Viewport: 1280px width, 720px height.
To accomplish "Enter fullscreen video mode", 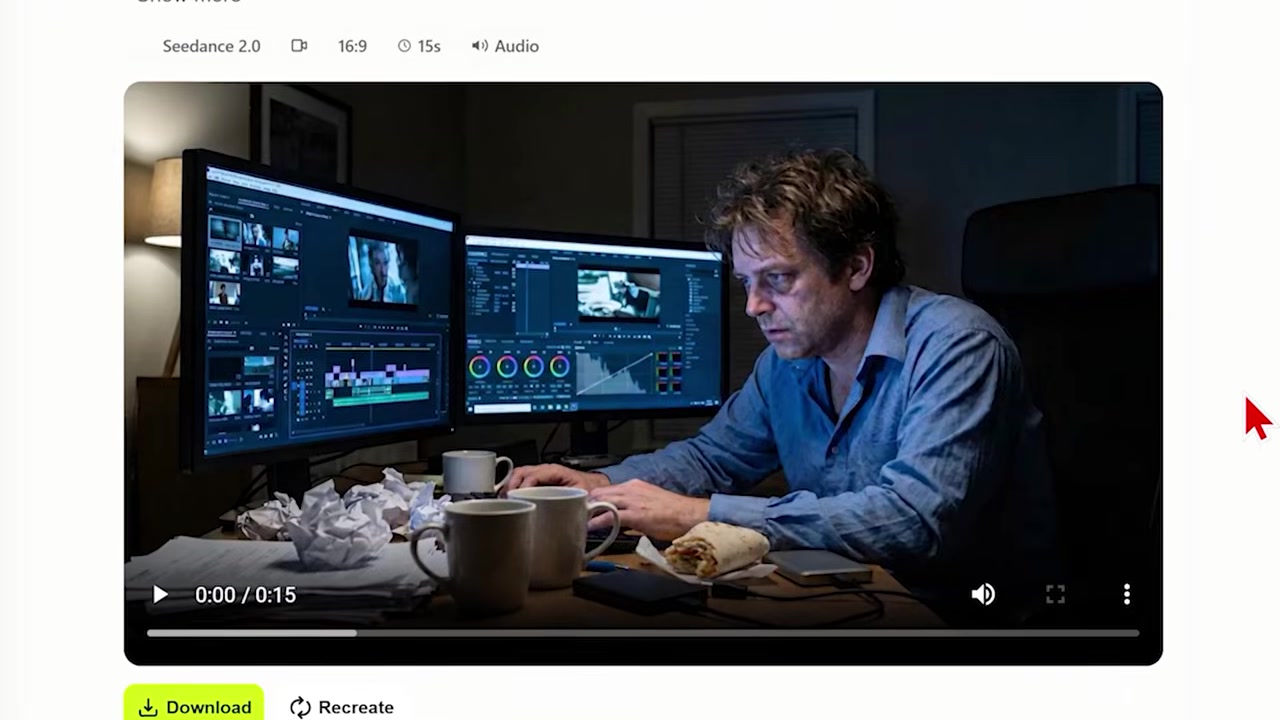I will 1055,595.
